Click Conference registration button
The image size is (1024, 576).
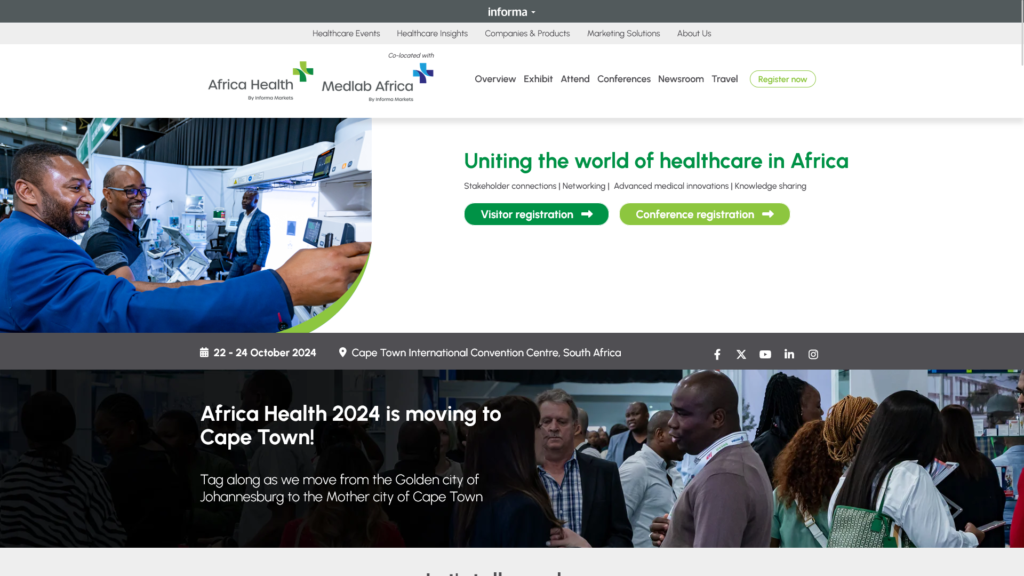point(705,214)
